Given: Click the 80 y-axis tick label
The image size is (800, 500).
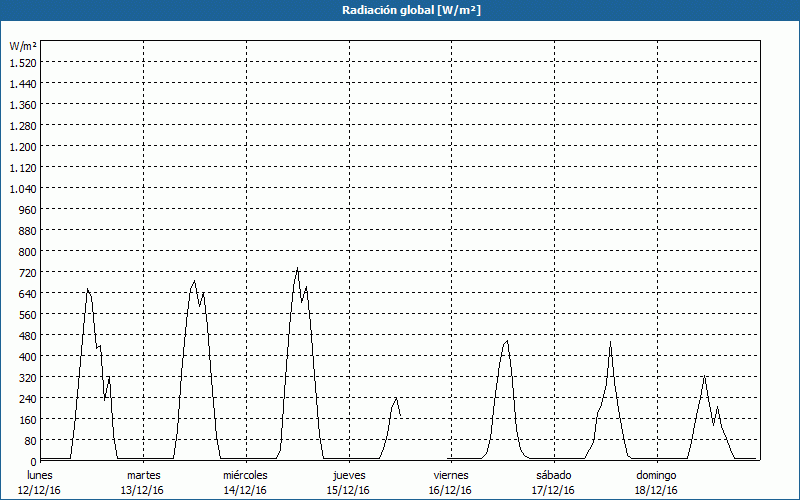Looking at the screenshot, I should click(26, 440).
